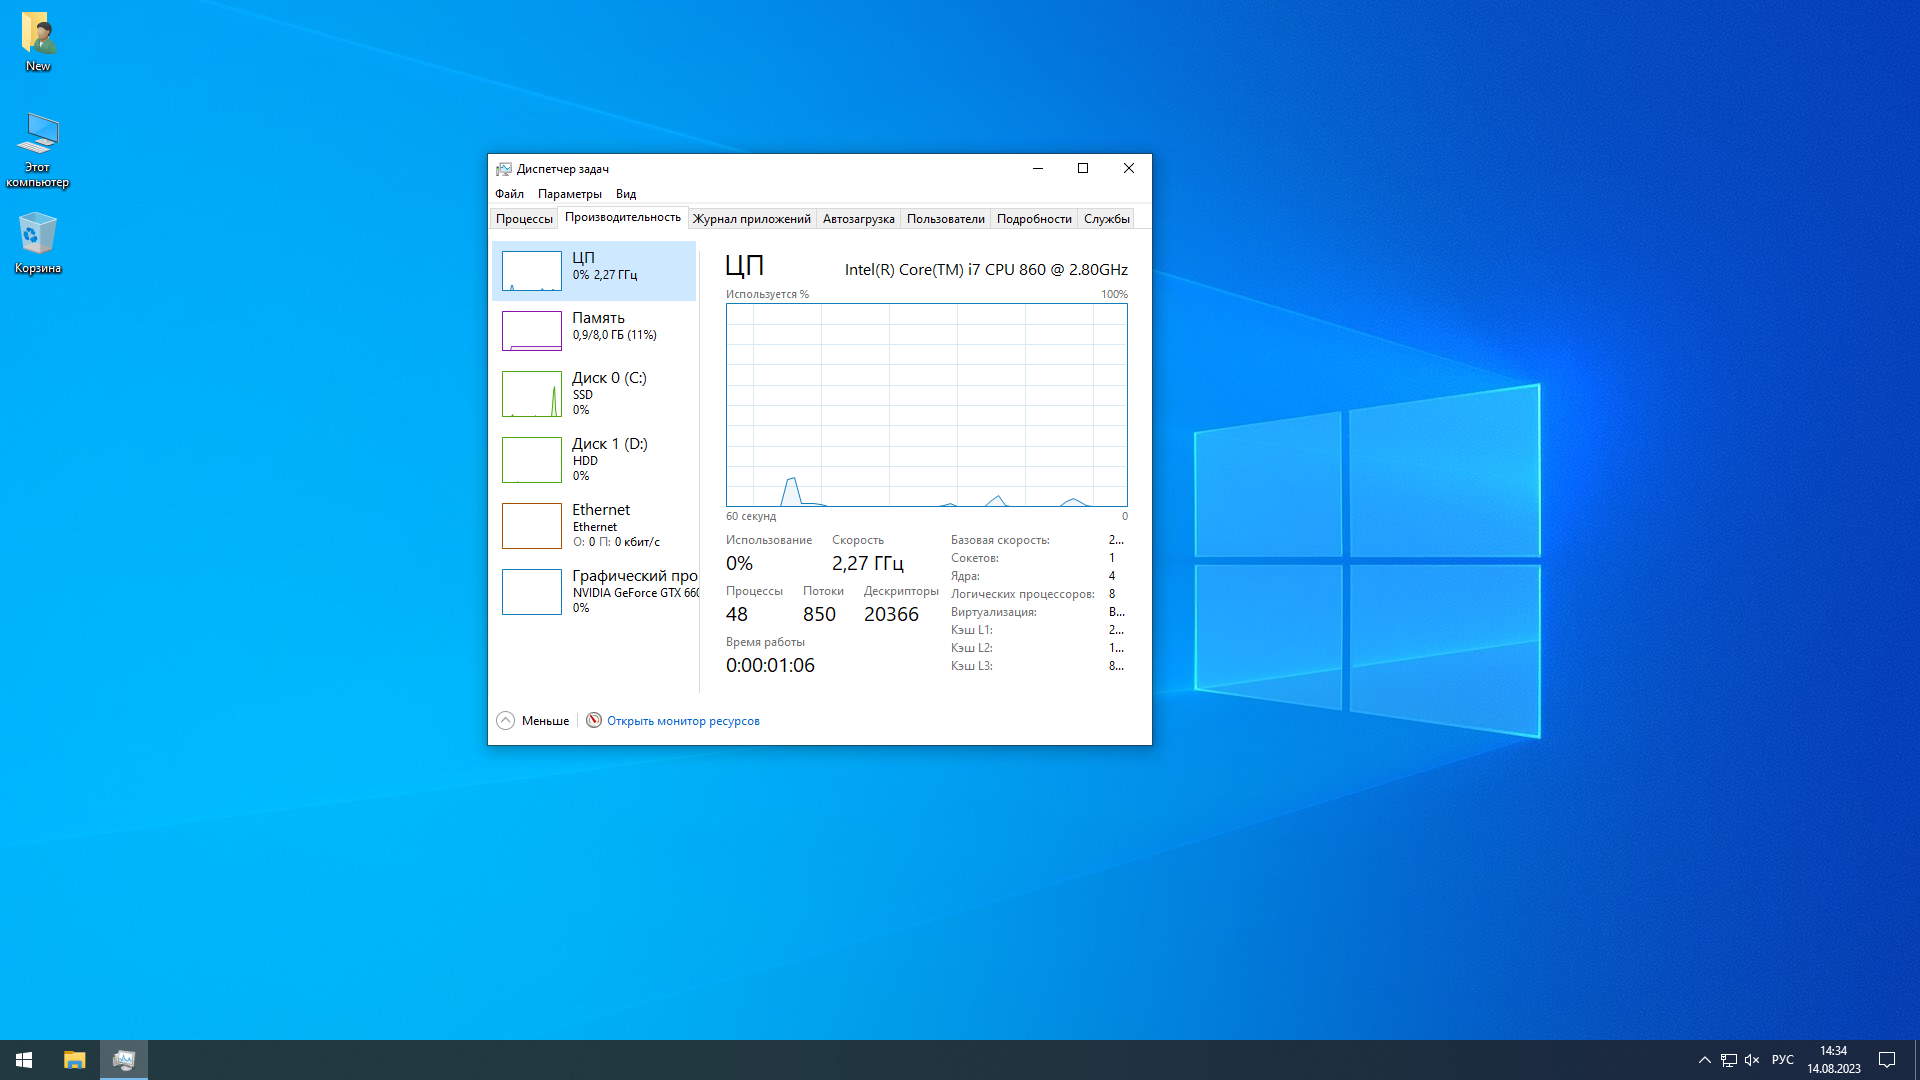Viewport: 1920px width, 1080px height.
Task: Switch to the Автозагрузка tab
Action: pos(858,219)
